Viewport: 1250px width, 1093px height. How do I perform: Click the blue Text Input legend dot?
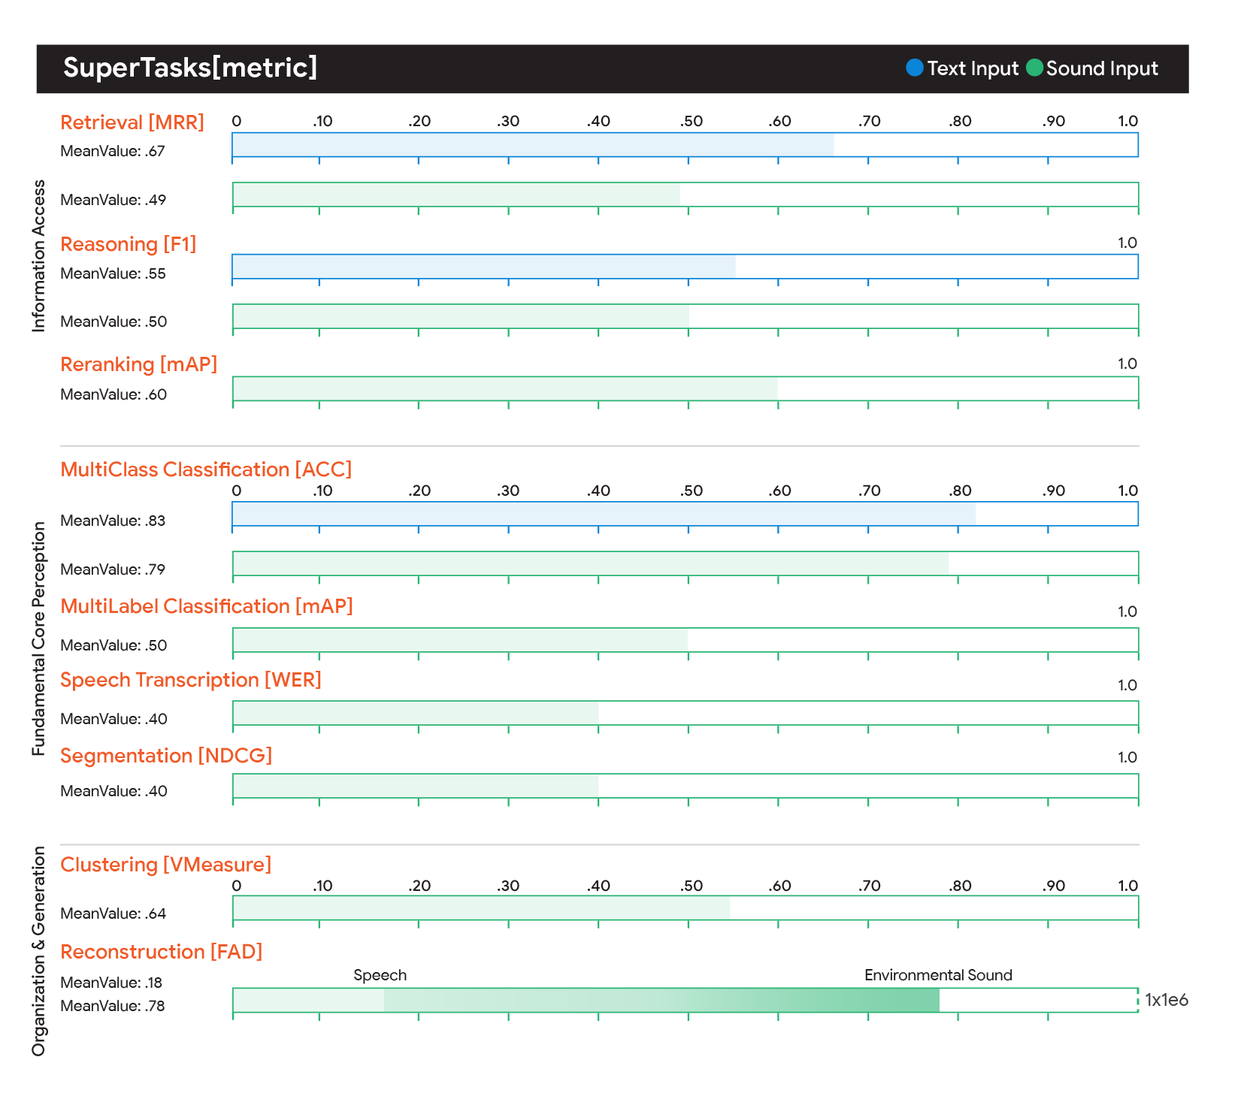pos(914,68)
